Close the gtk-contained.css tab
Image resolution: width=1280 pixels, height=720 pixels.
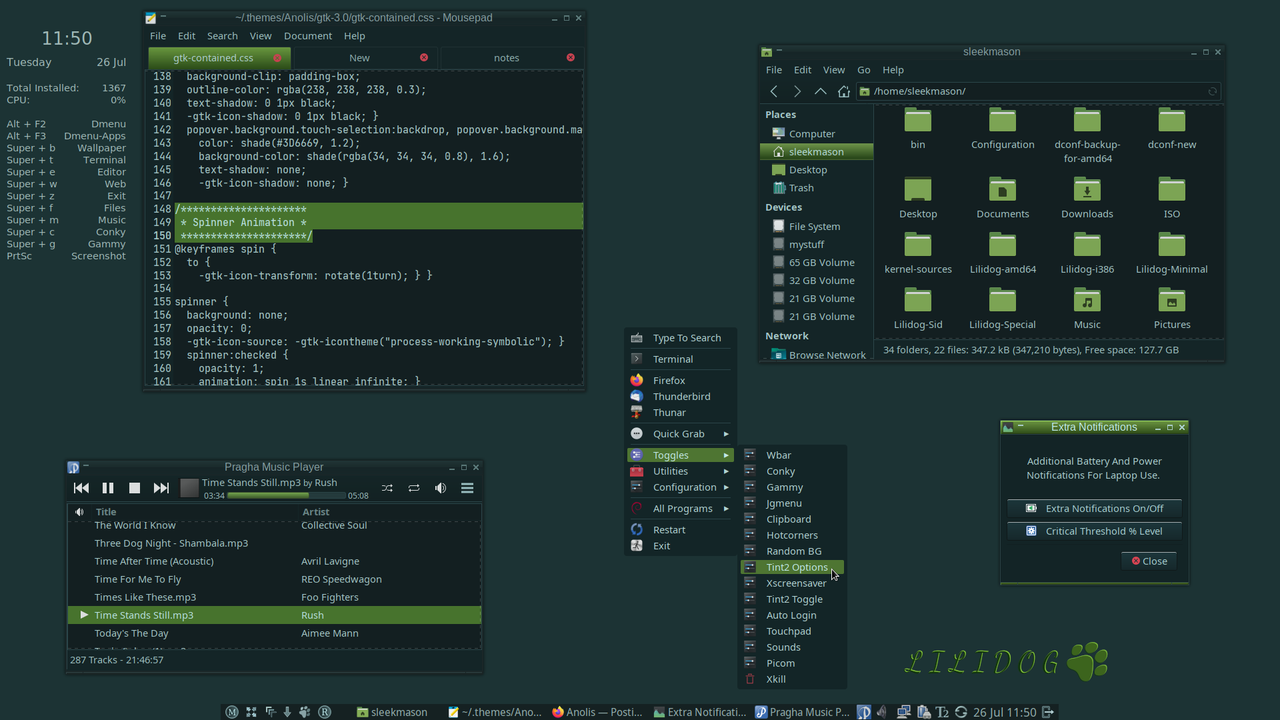[277, 57]
